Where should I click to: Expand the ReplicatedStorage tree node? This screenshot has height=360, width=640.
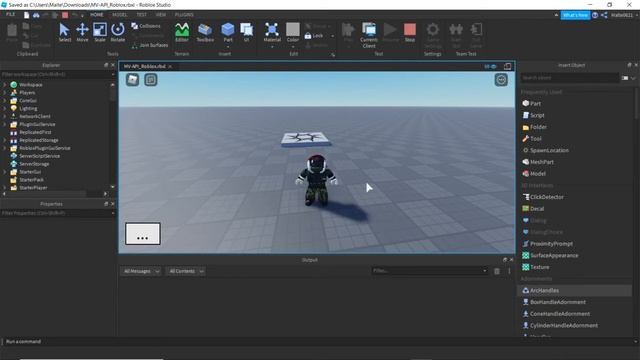pyautogui.click(x=4, y=140)
